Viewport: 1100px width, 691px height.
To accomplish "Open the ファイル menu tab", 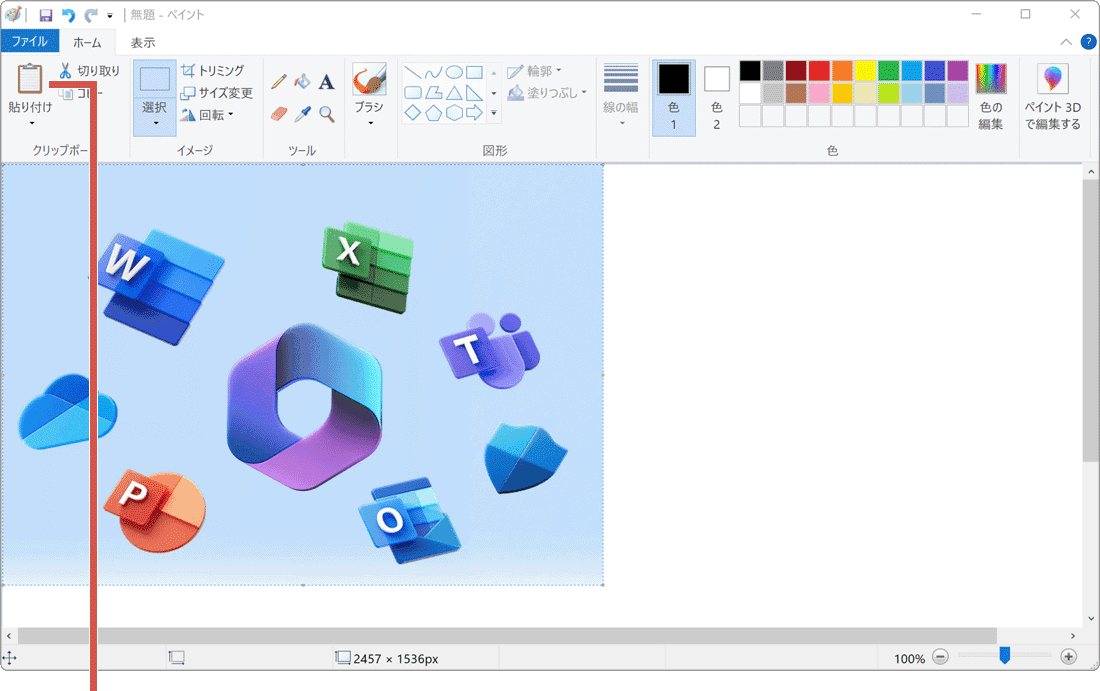I will pos(29,41).
